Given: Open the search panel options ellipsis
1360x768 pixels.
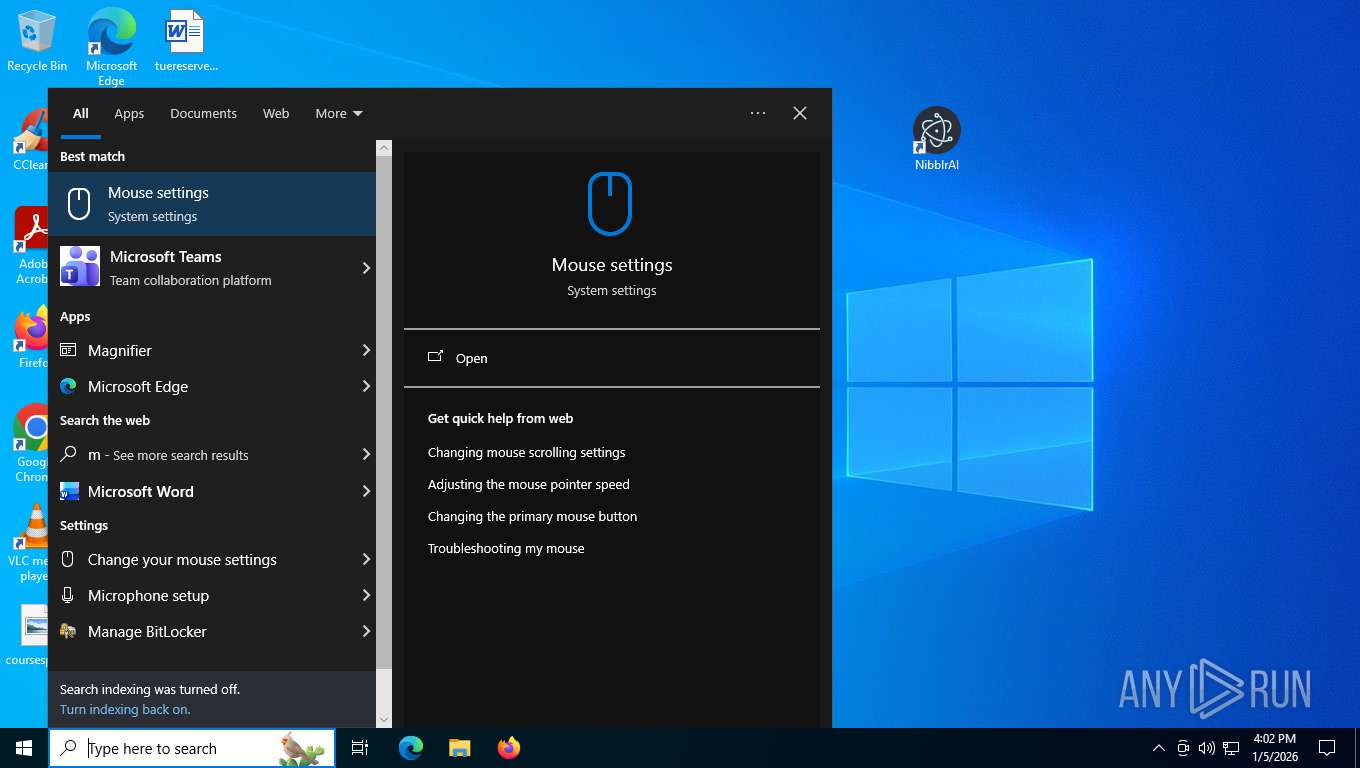Looking at the screenshot, I should [758, 113].
